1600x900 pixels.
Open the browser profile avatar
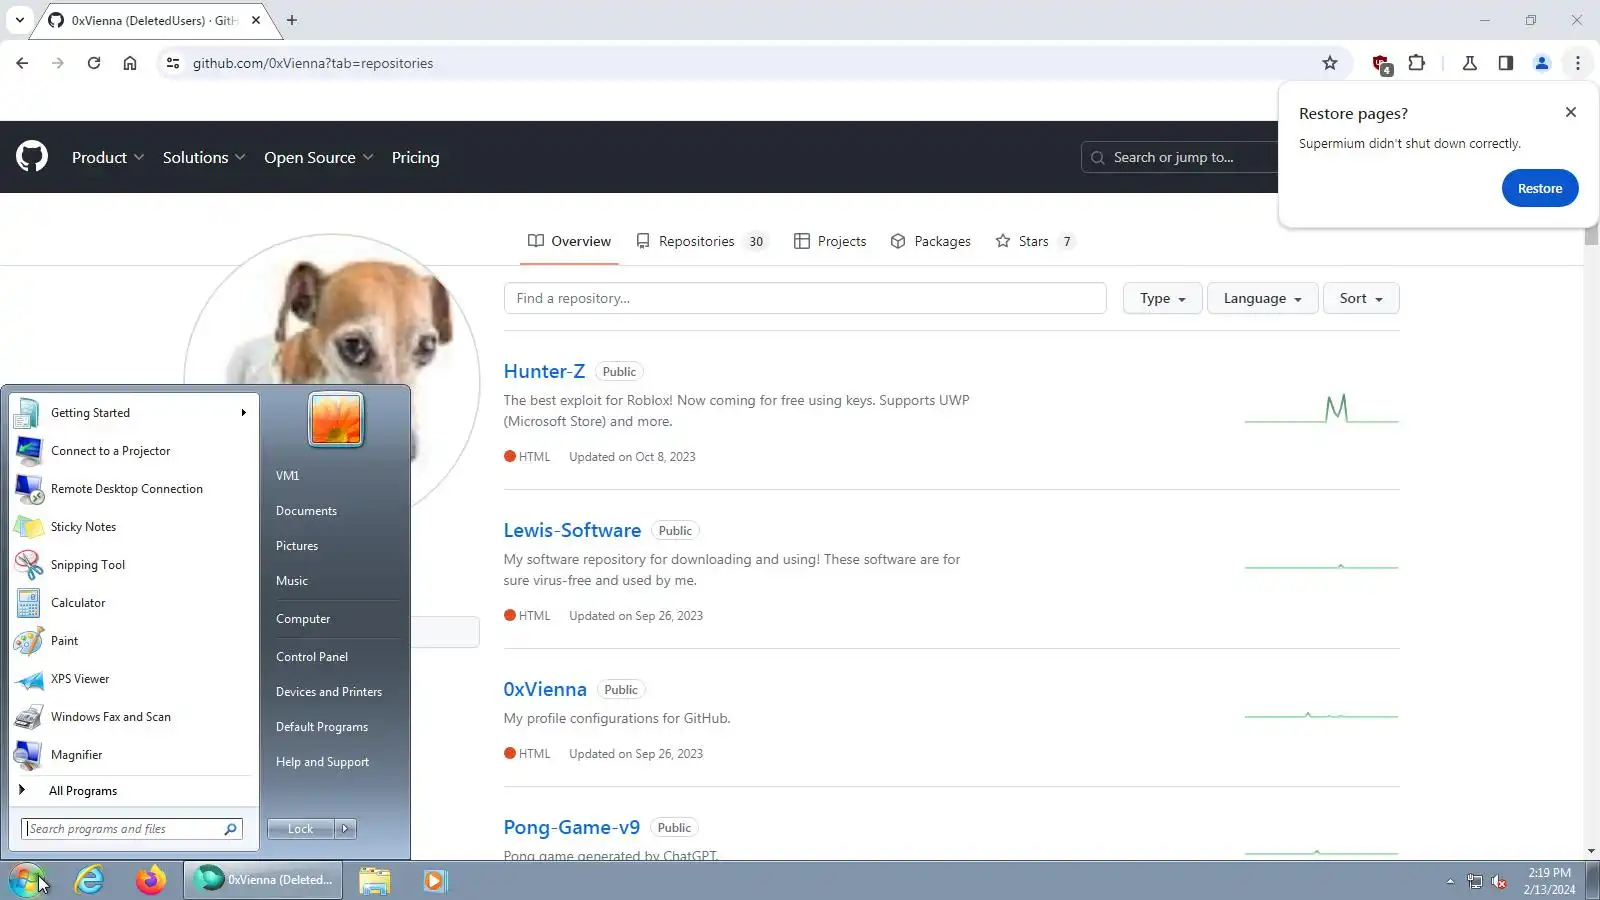pyautogui.click(x=1542, y=63)
